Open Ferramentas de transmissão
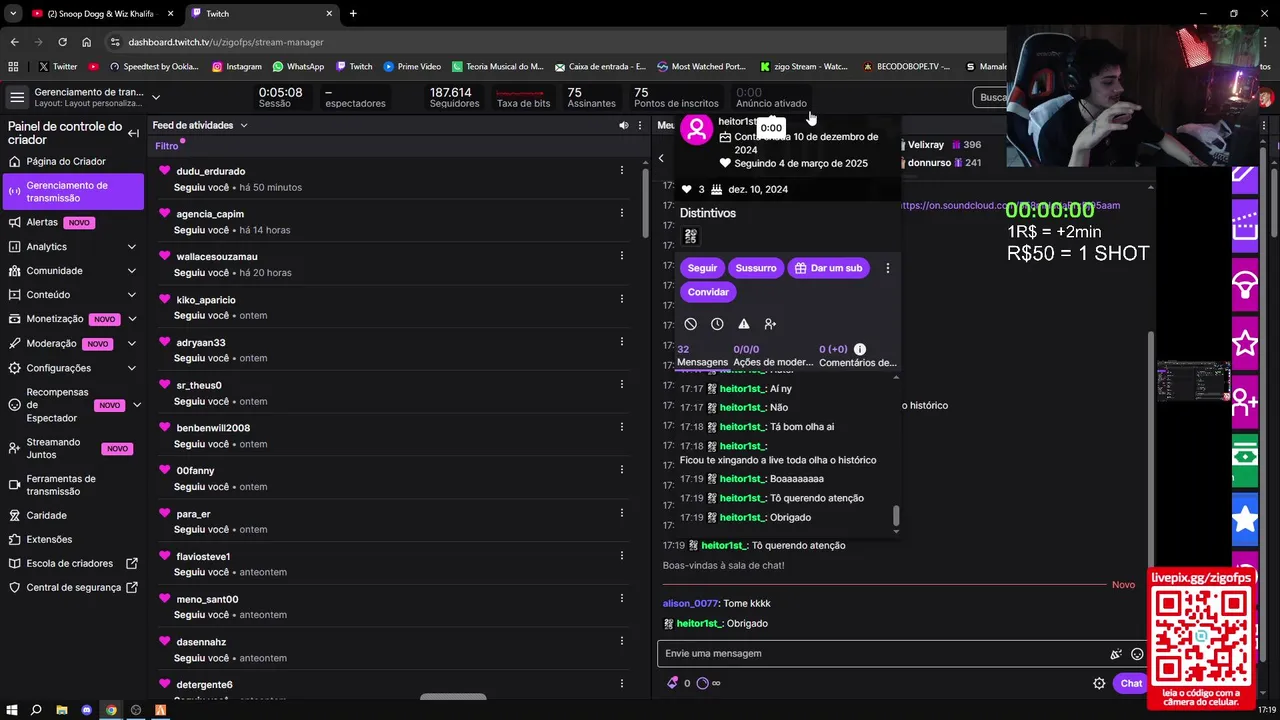This screenshot has width=1280, height=720. (73, 485)
